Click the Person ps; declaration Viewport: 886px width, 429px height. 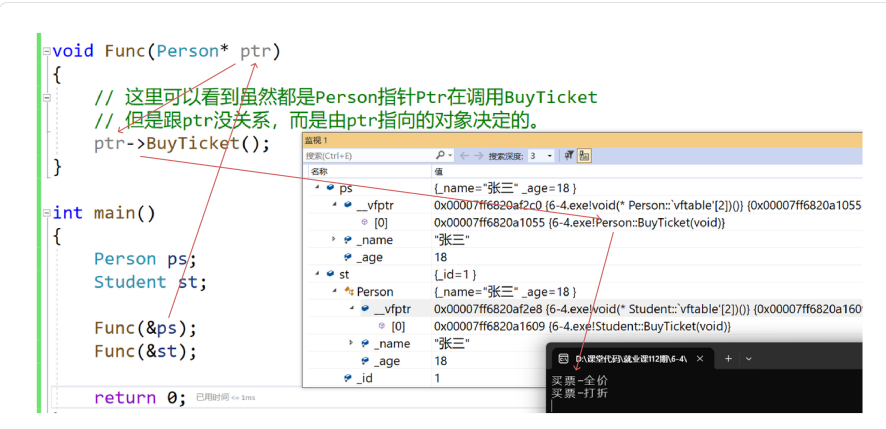point(145,259)
